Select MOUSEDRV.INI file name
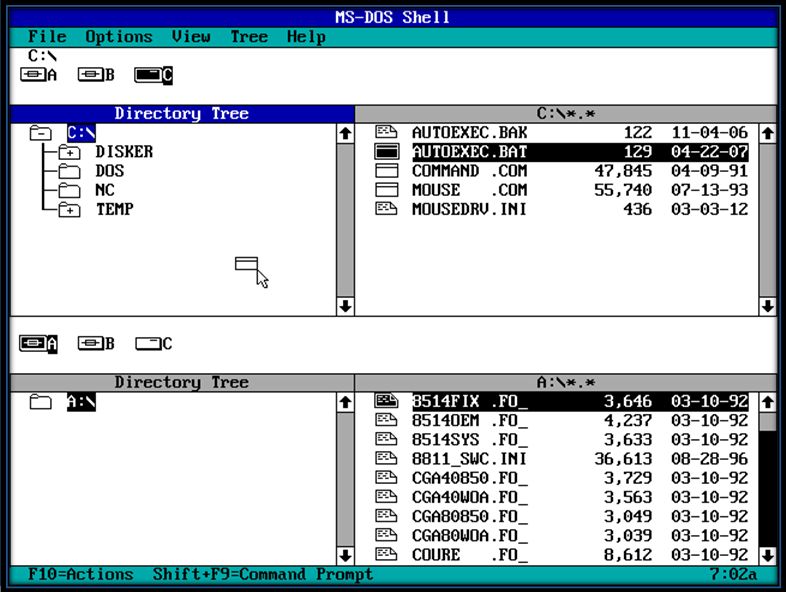The width and height of the screenshot is (786, 592). 470,209
